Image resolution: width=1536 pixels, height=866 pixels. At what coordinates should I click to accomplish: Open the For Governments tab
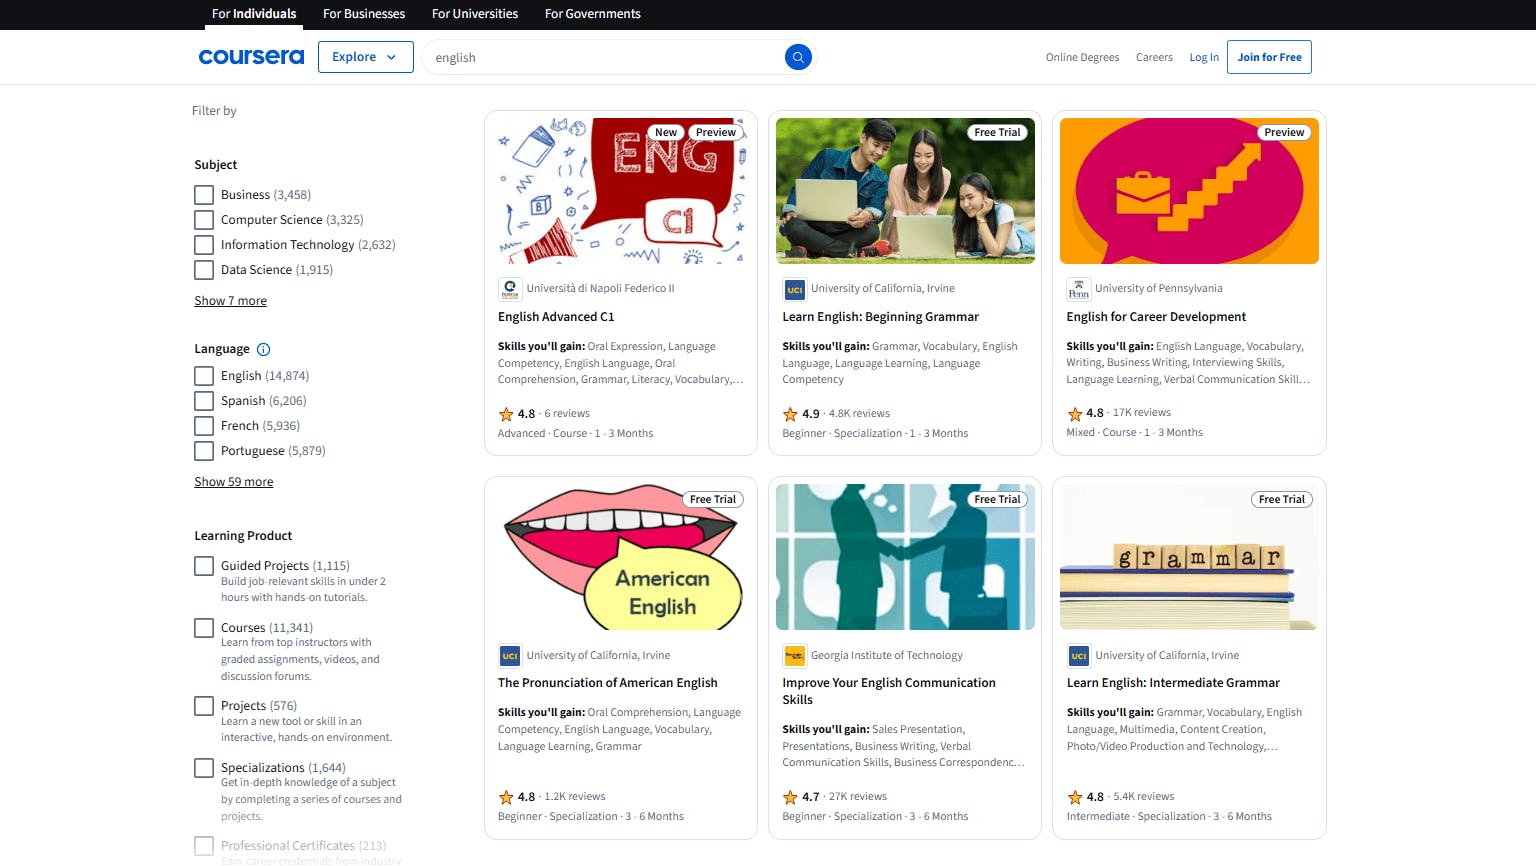pos(592,14)
